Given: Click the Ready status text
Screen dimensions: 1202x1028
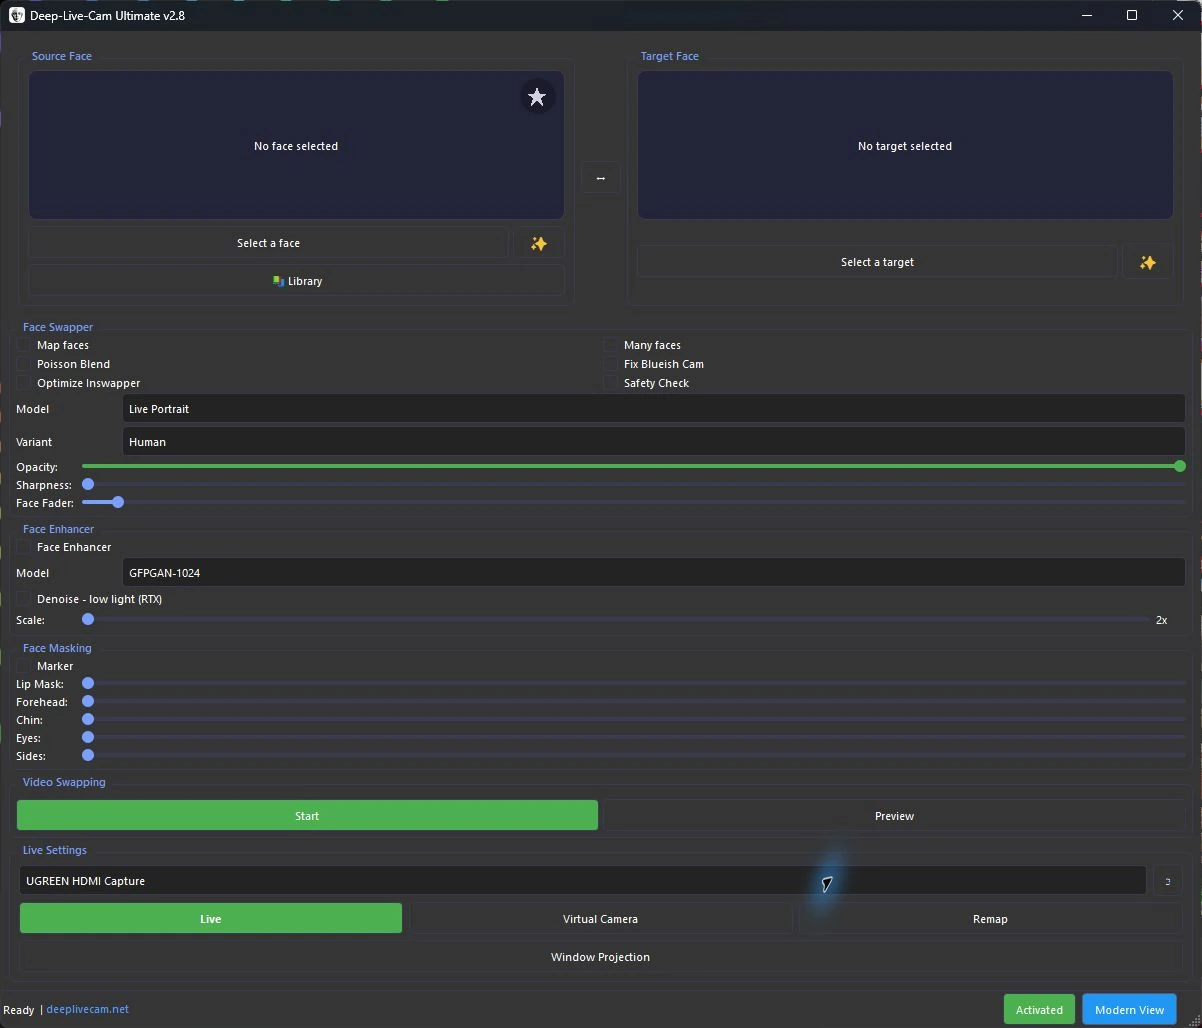Looking at the screenshot, I should click(19, 1010).
